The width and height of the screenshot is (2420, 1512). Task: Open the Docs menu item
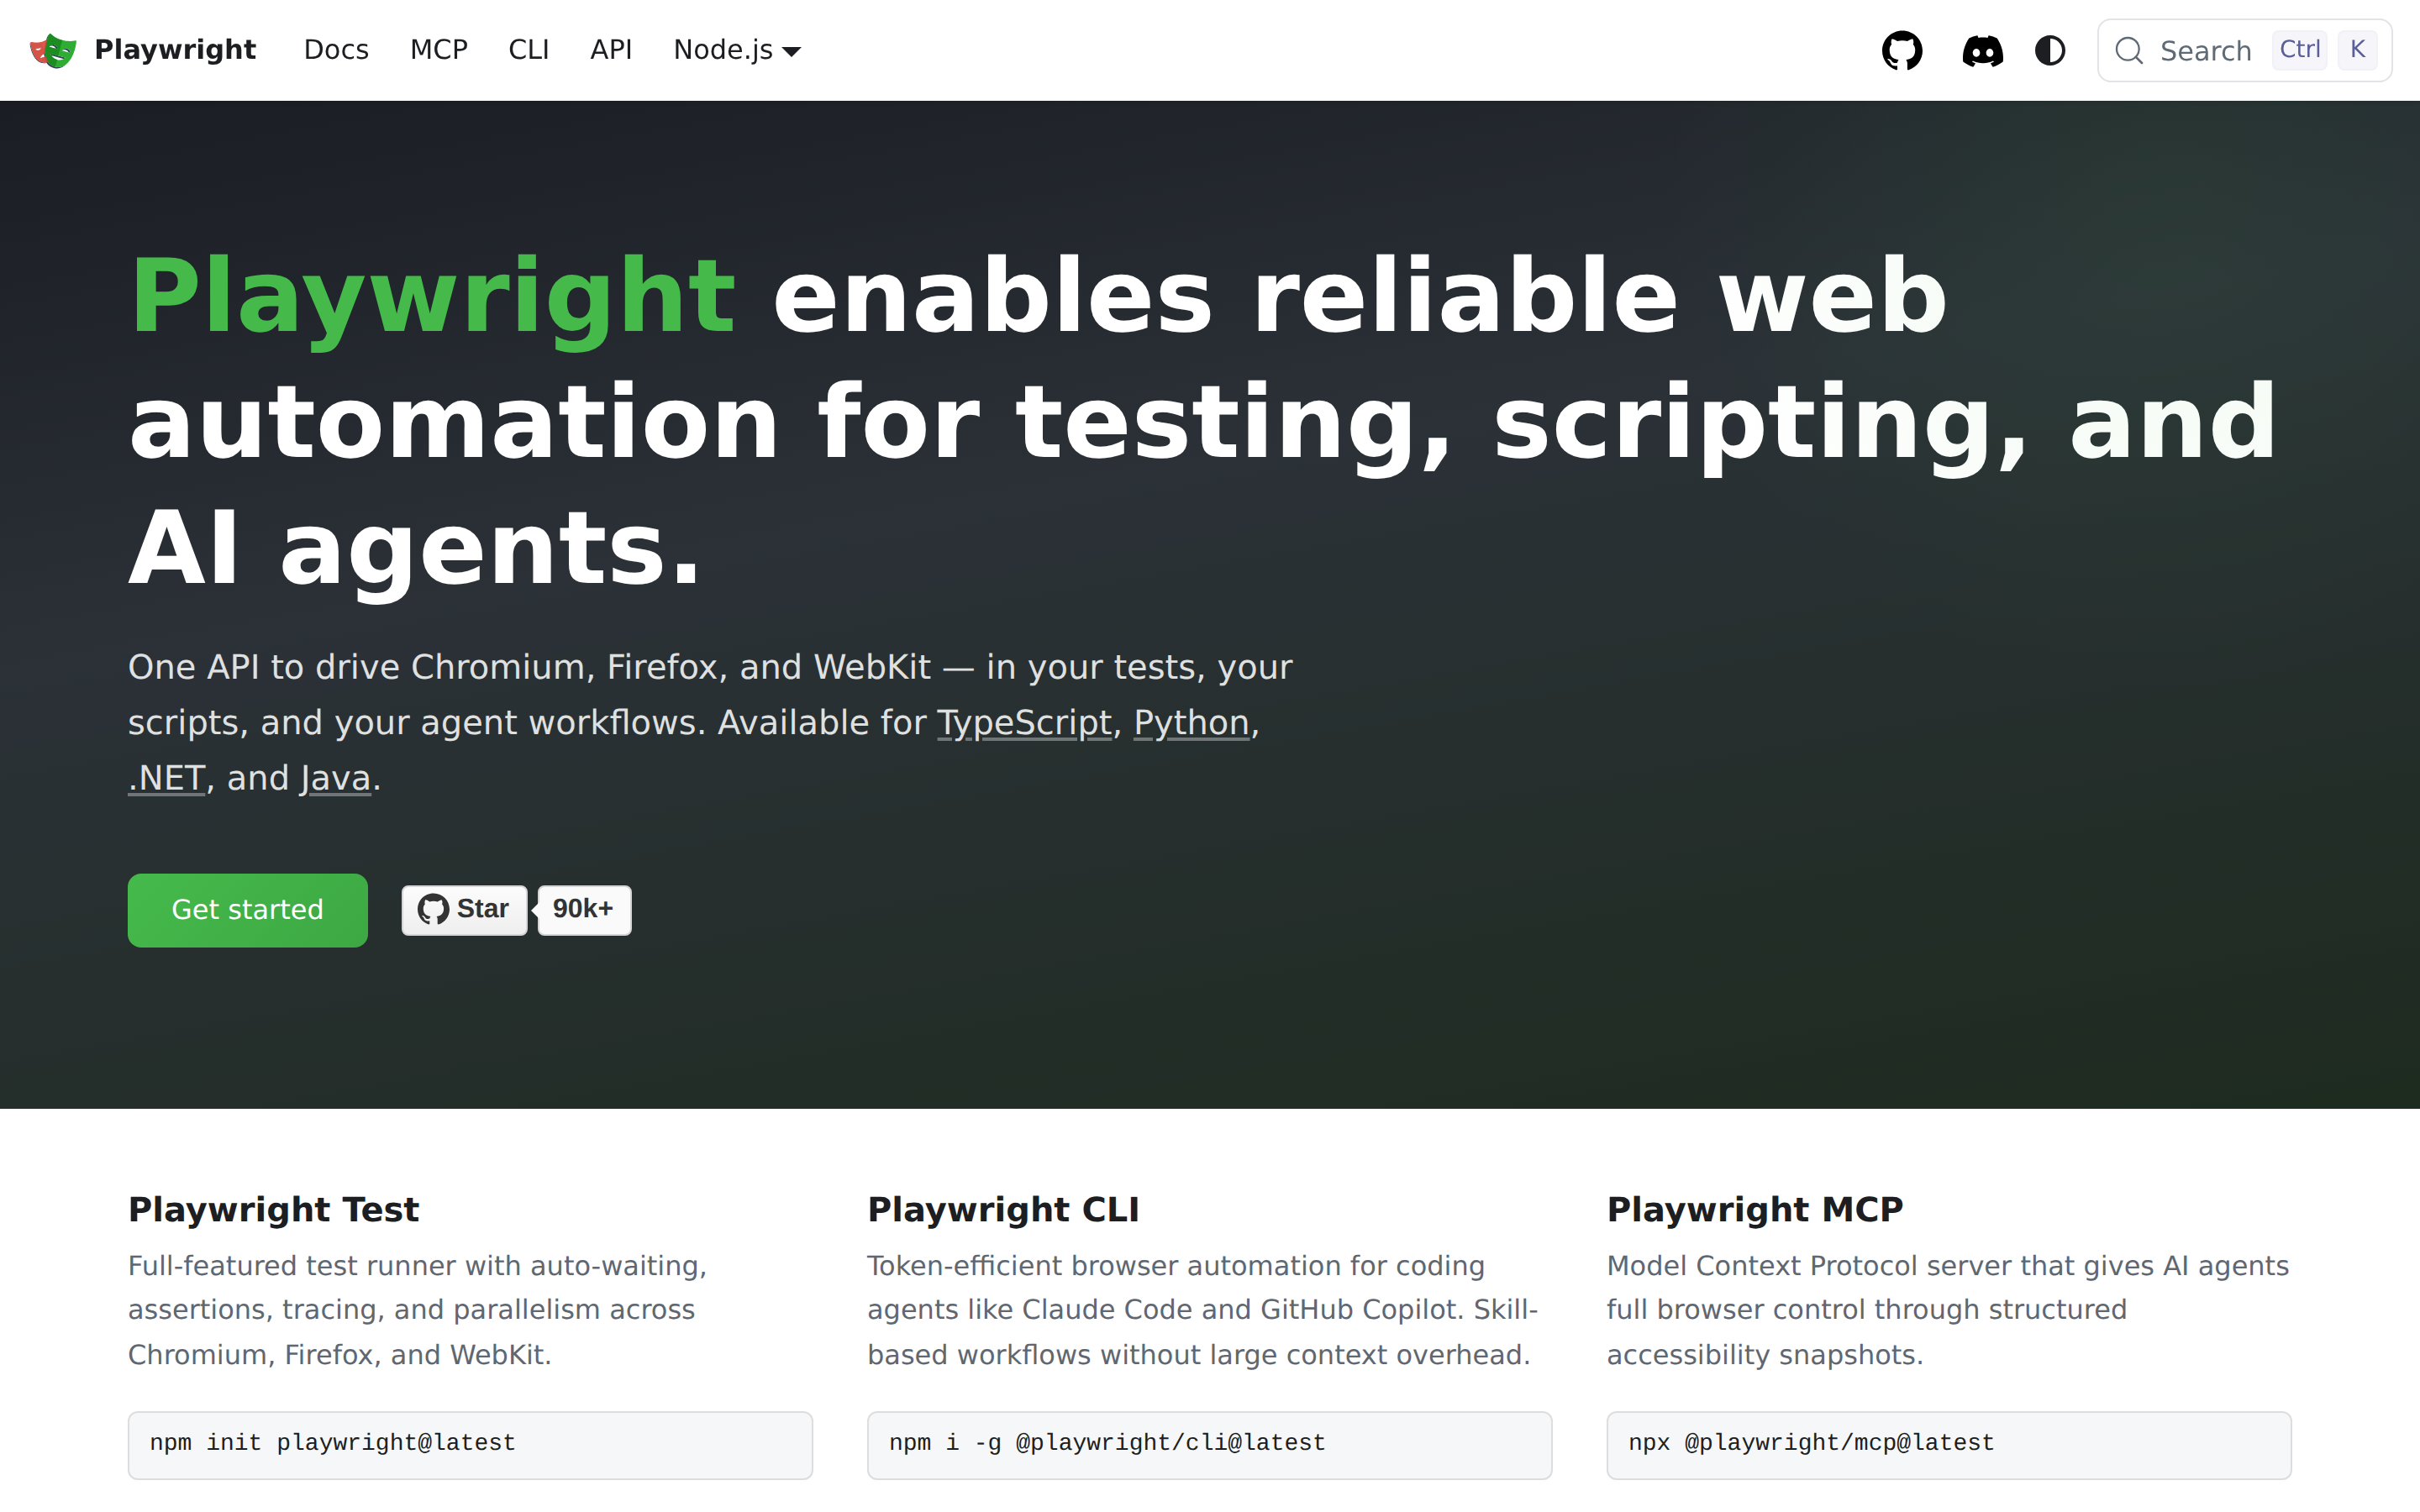(x=336, y=50)
